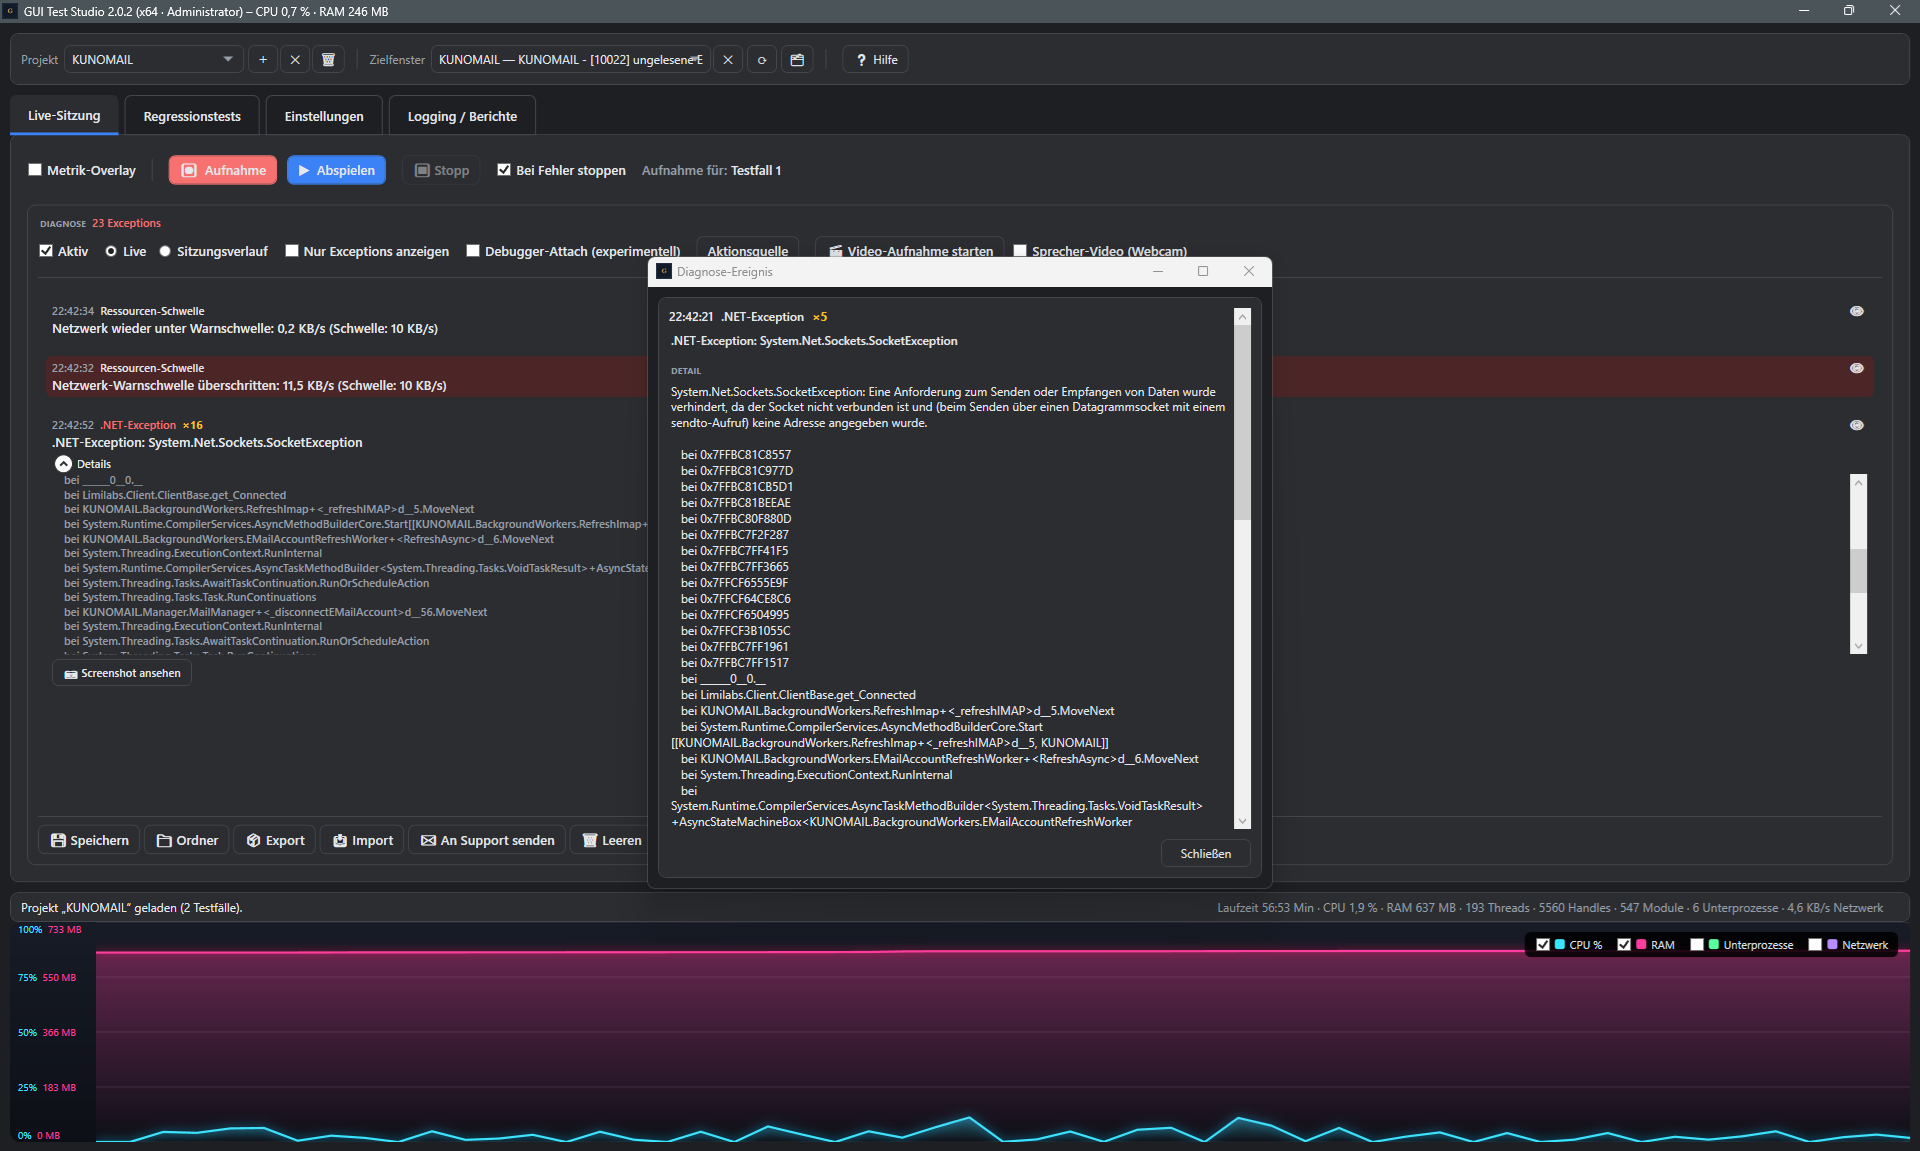
Task: Export diagnostics using the Export button
Action: tap(276, 840)
